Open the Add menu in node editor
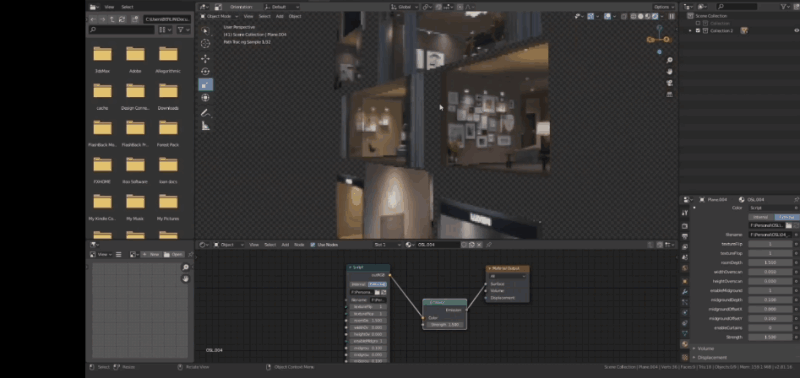Image resolution: width=800 pixels, height=378 pixels. point(285,245)
